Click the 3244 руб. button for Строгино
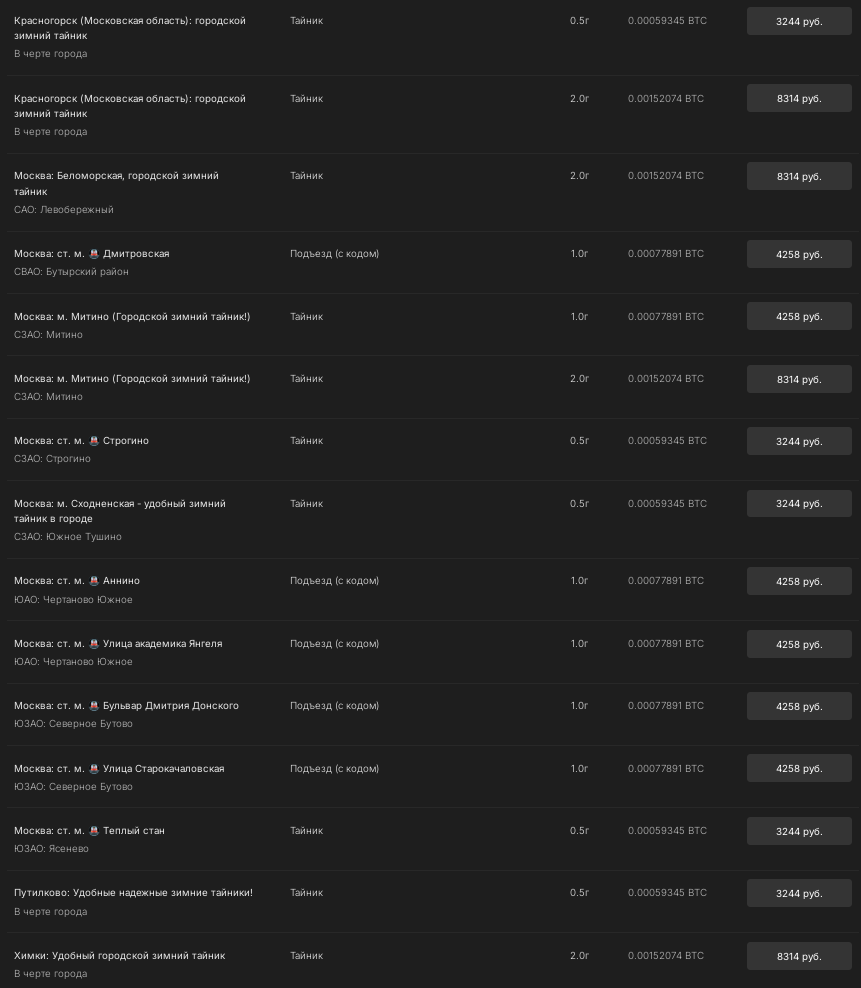The image size is (861, 988). [798, 441]
